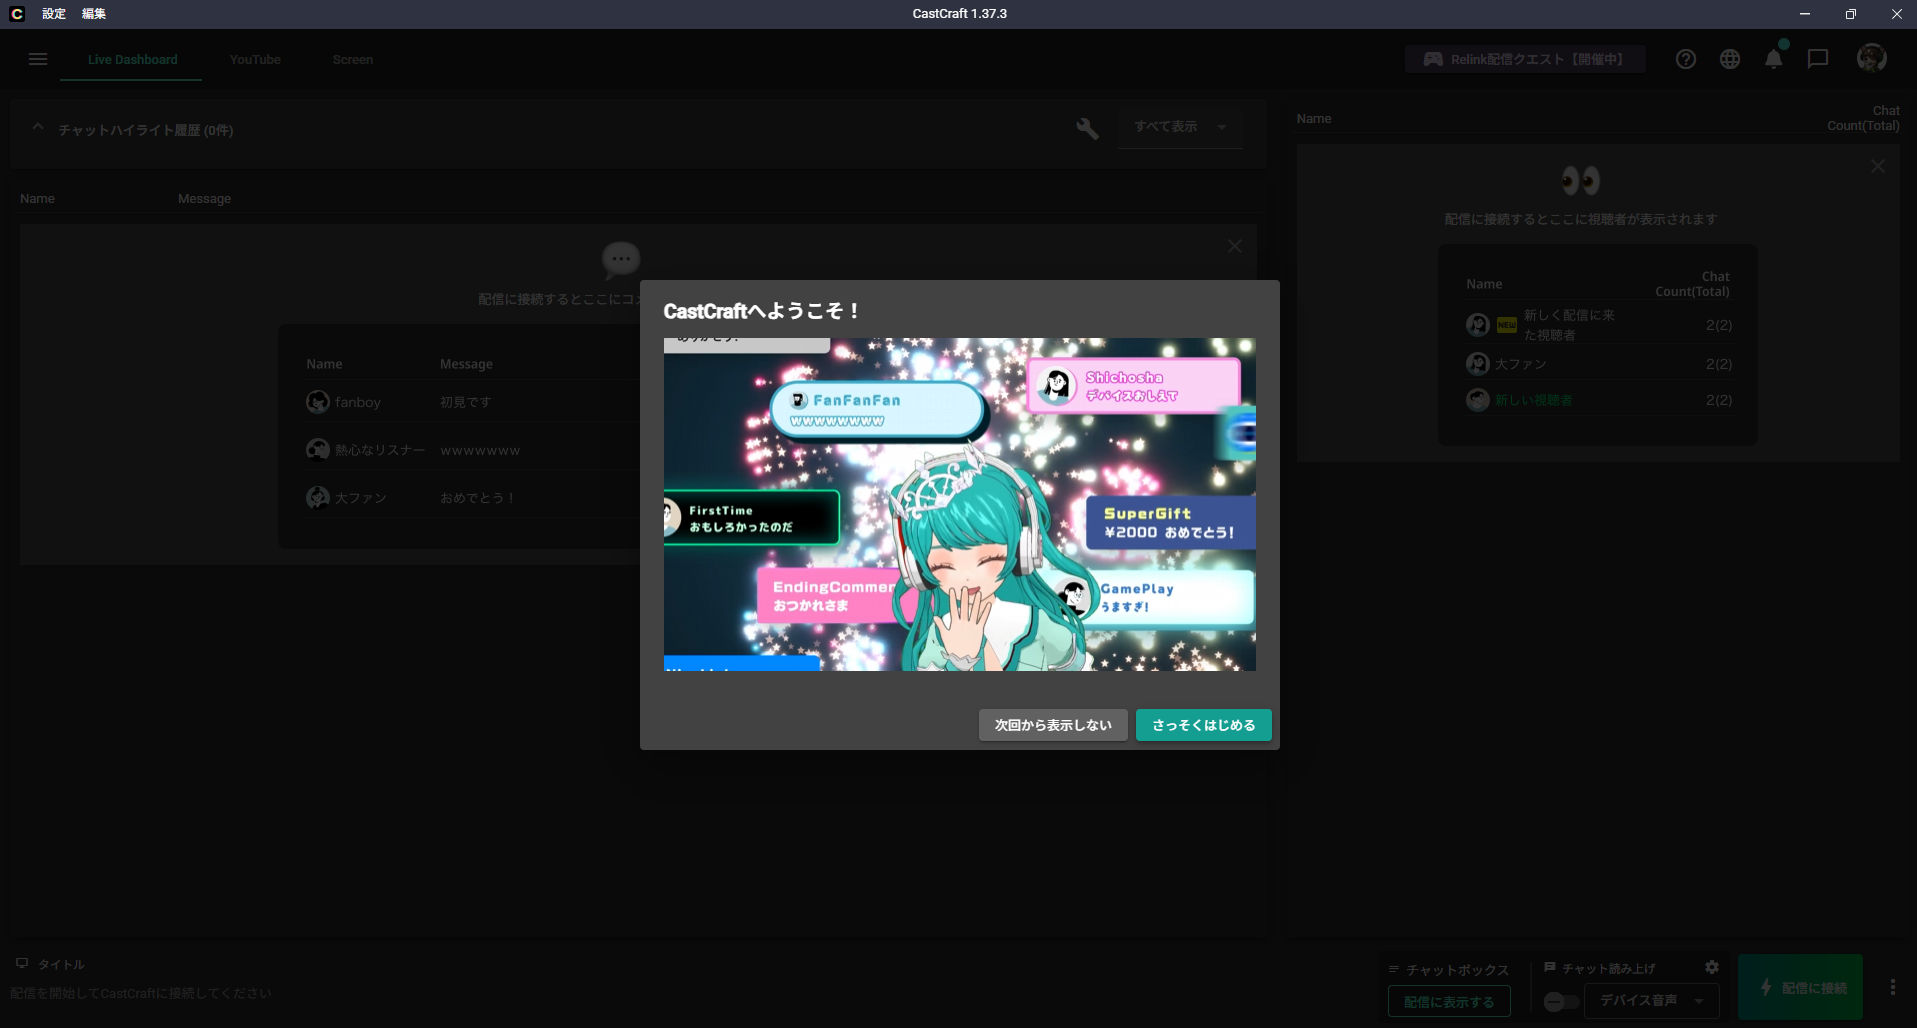The height and width of the screenshot is (1028, 1917).
Task: Restore down the window
Action: pyautogui.click(x=1851, y=14)
